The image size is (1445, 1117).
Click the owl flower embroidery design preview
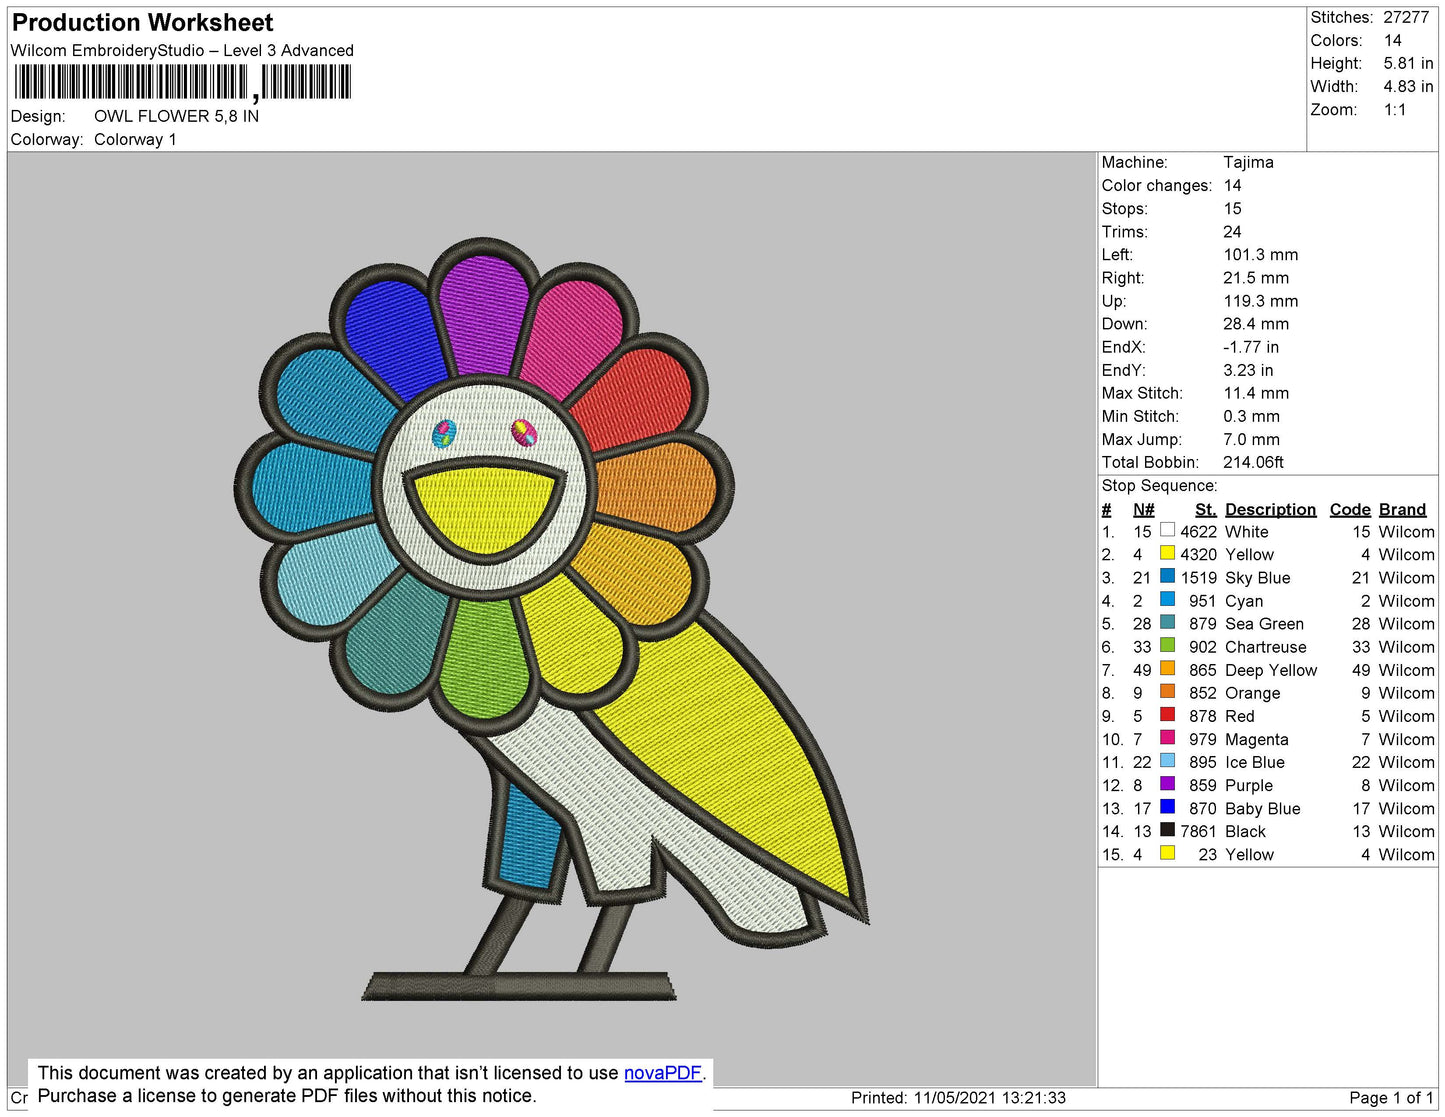(552, 620)
